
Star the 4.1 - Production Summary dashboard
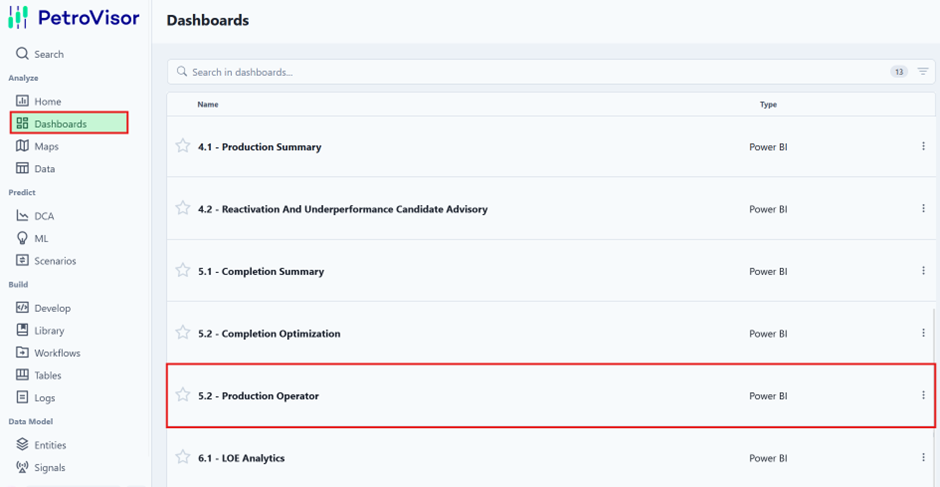[183, 146]
